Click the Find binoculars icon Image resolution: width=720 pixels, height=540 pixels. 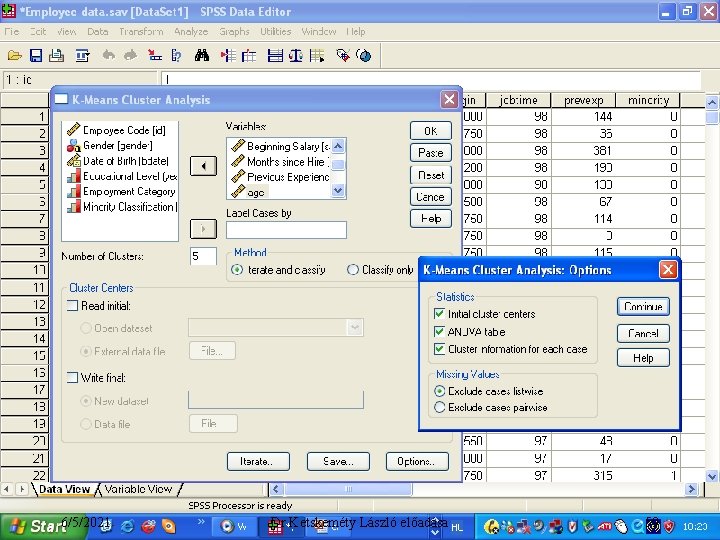click(202, 56)
